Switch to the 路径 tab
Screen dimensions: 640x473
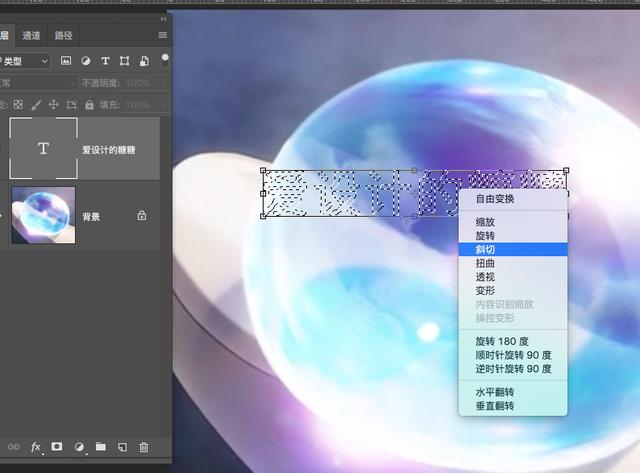[63, 36]
